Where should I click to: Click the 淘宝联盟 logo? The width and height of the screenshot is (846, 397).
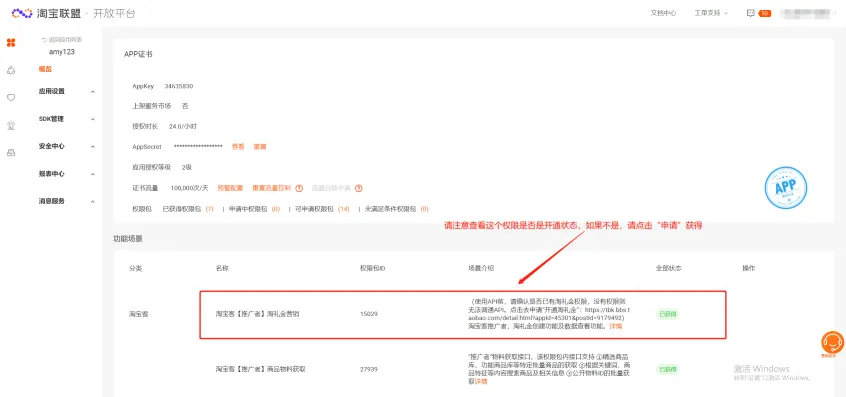(46, 13)
